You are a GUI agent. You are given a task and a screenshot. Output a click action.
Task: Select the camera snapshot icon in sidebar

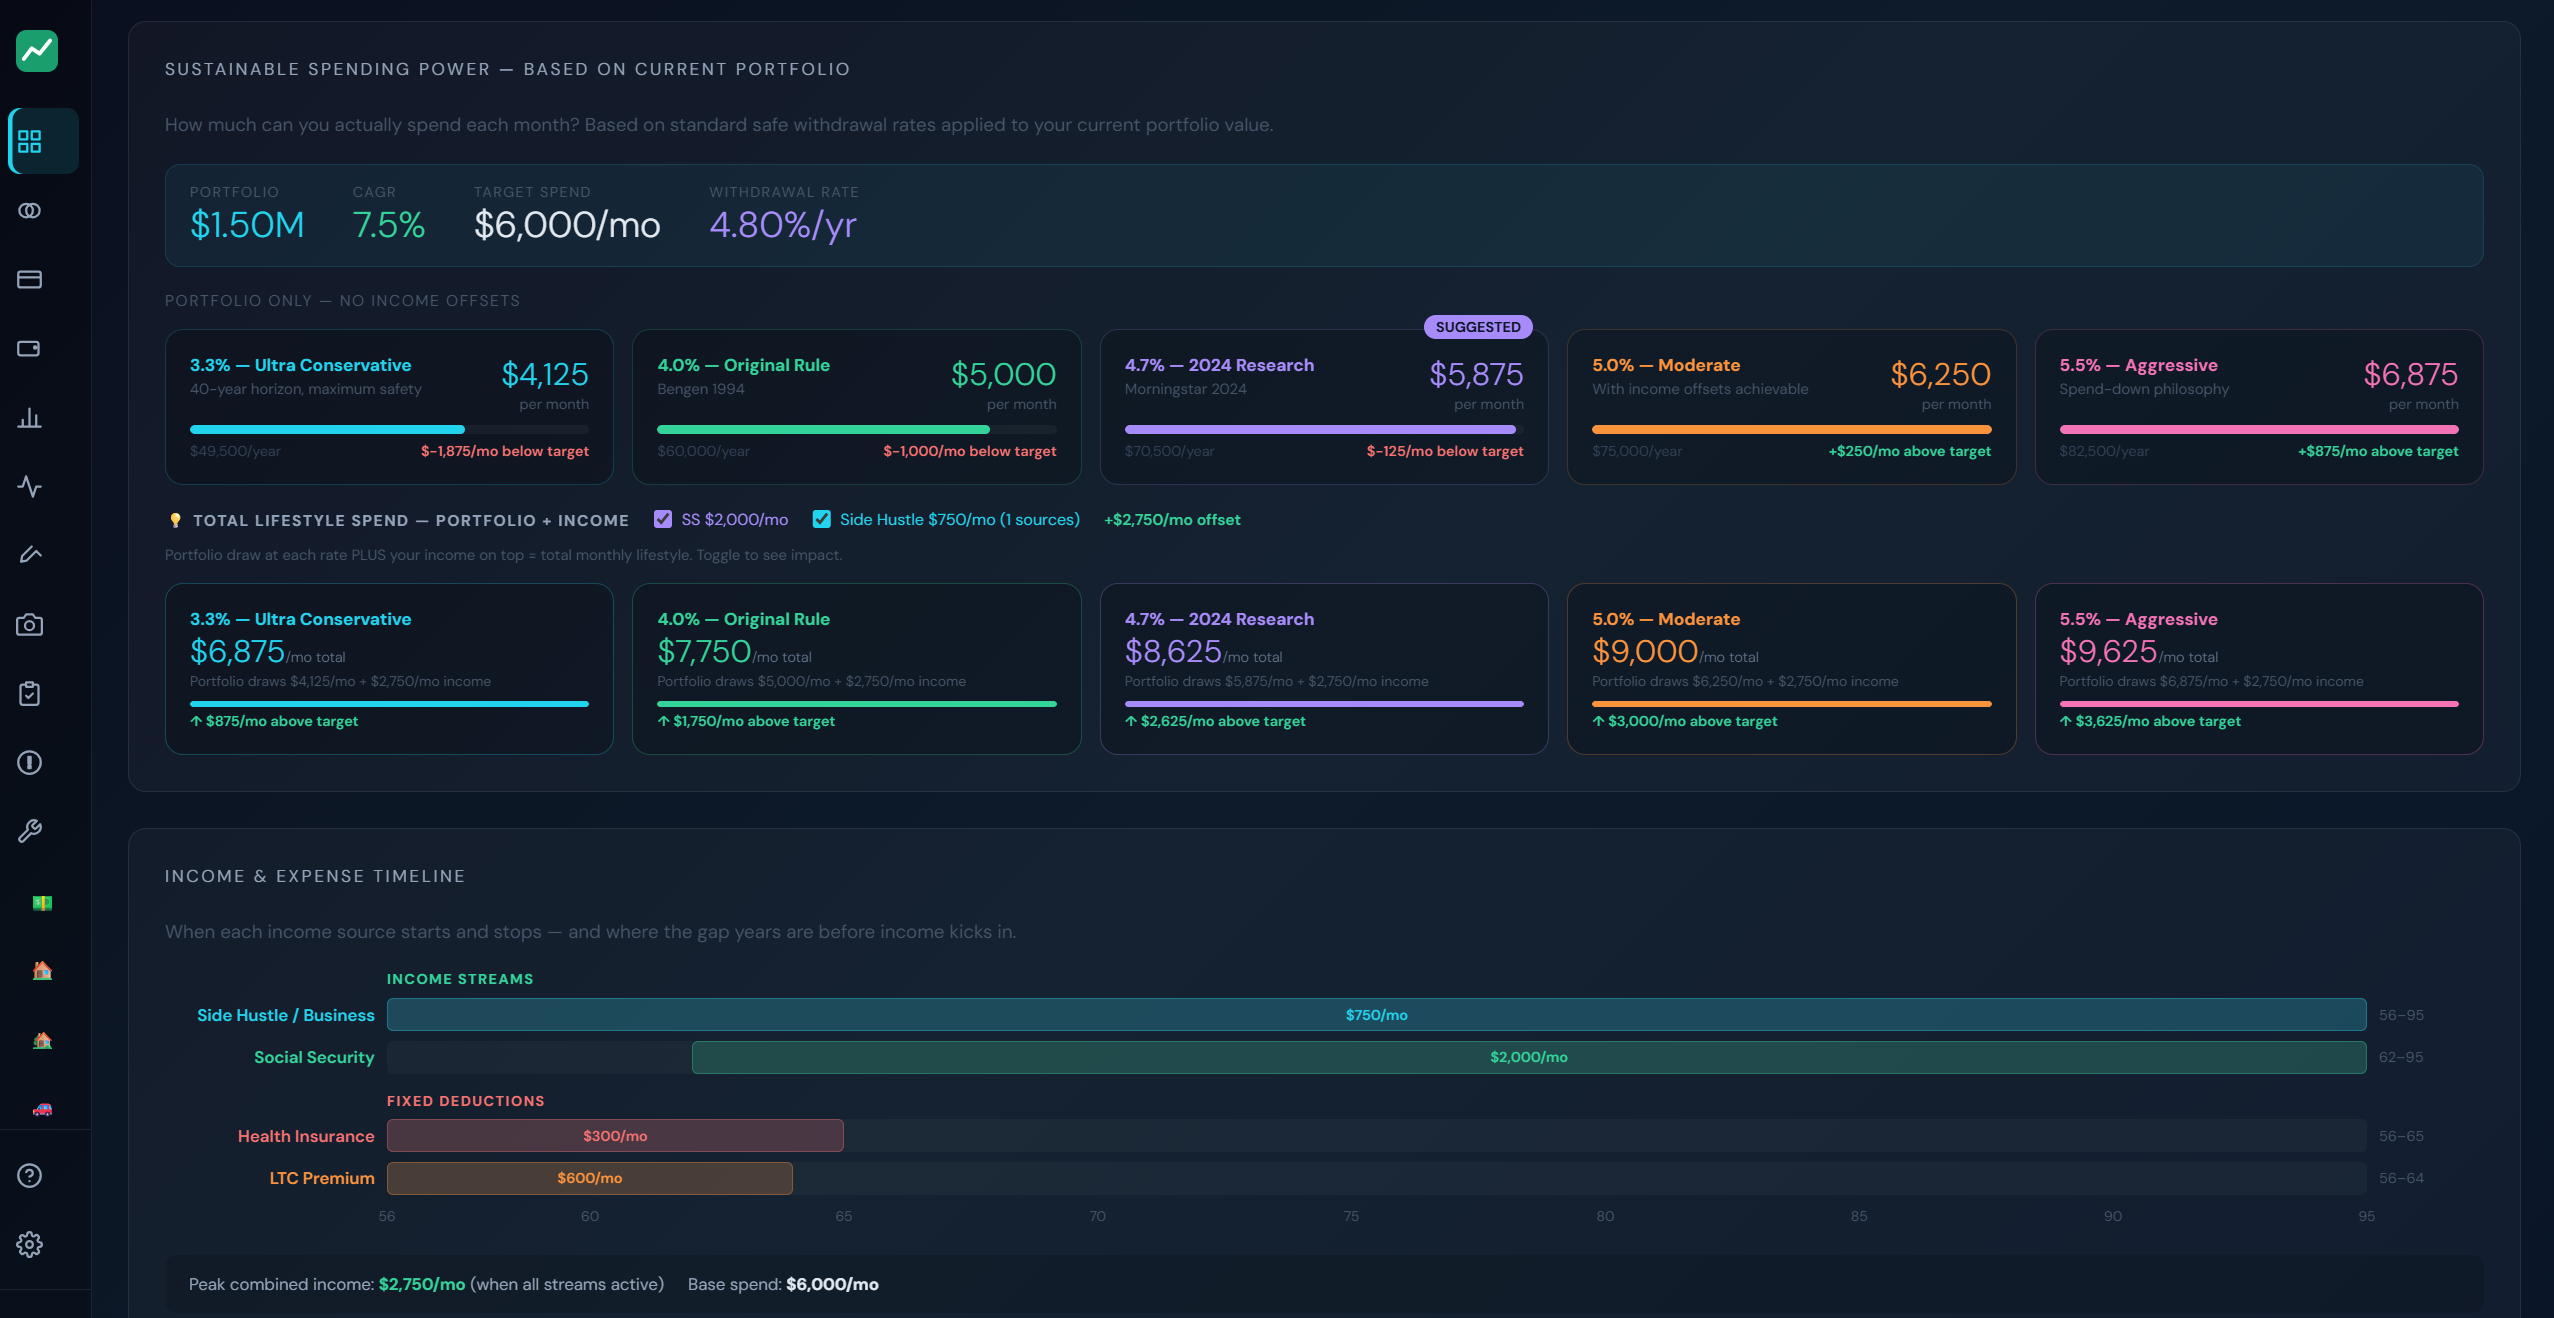(x=29, y=624)
